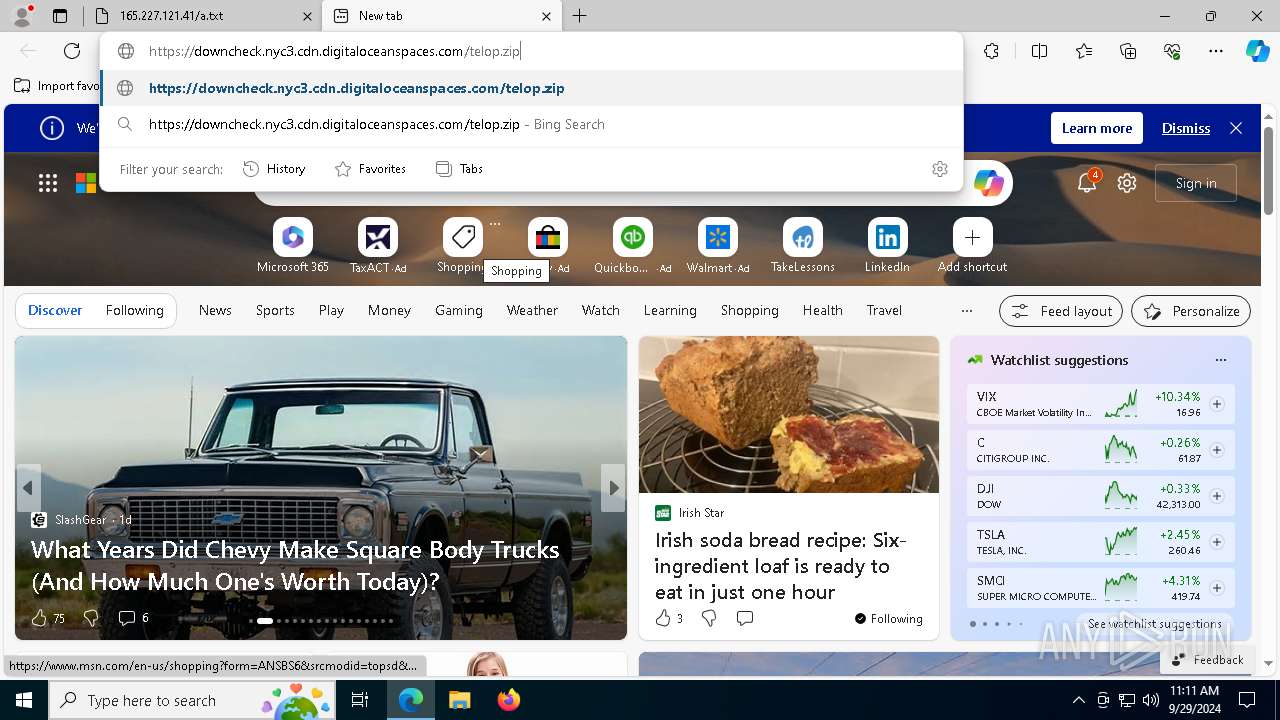Open the Extensions puzzle icon

tap(991, 51)
